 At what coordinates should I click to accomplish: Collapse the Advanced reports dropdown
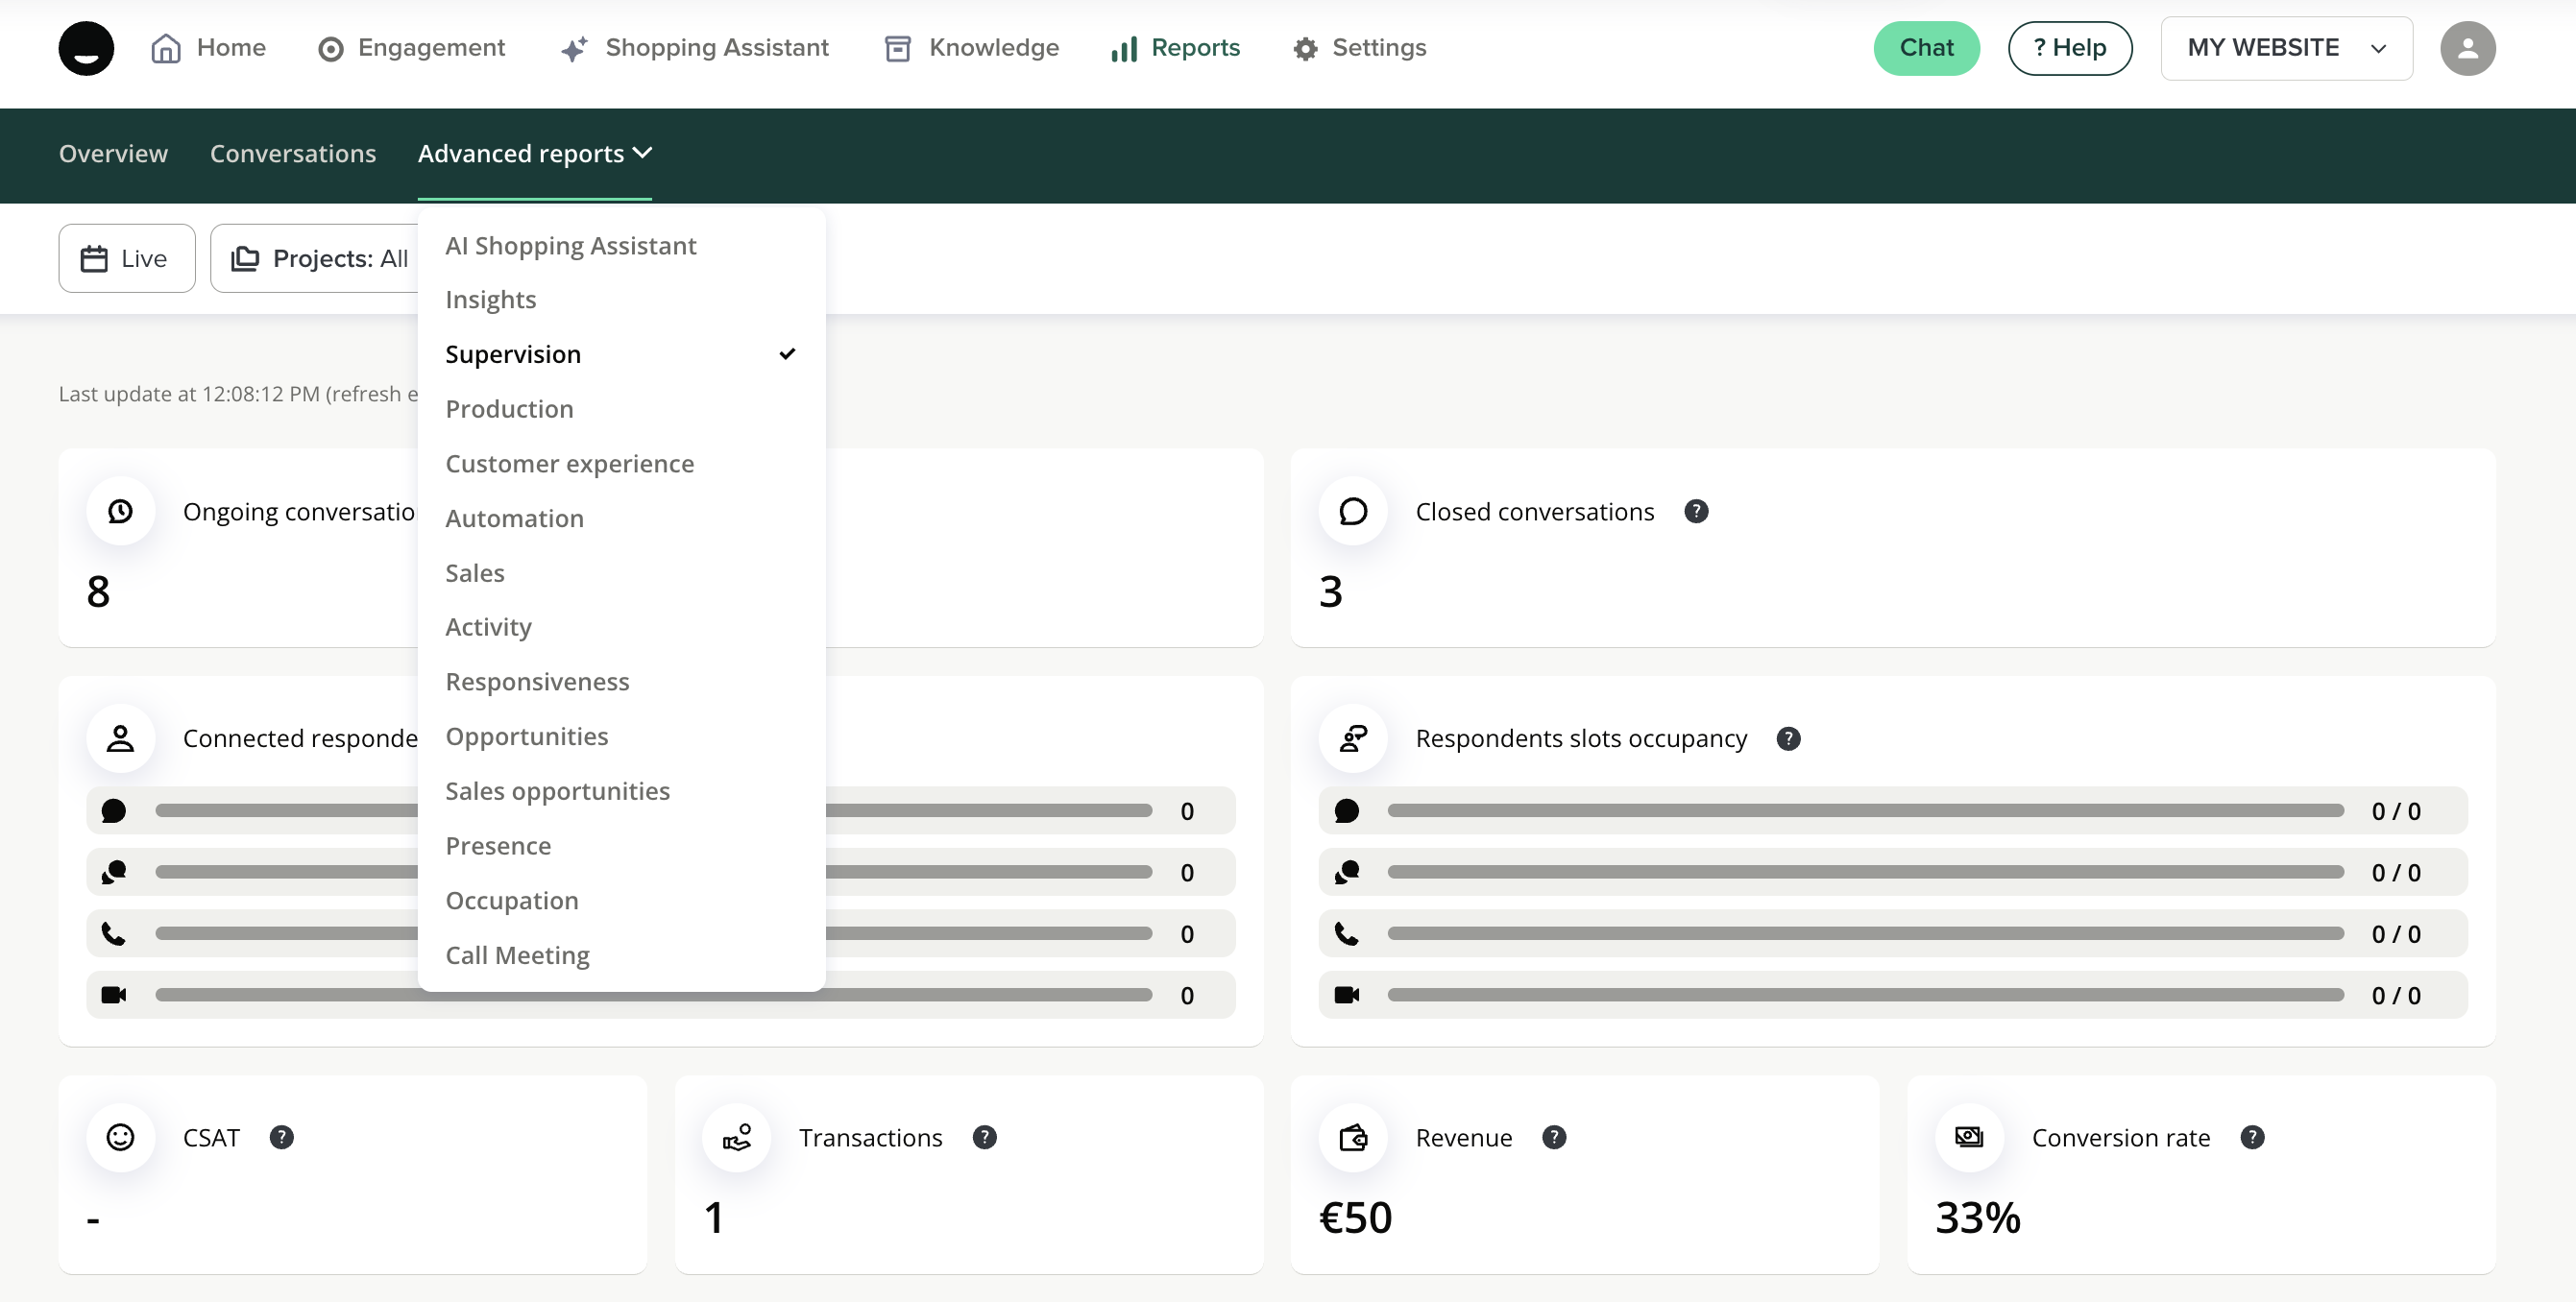click(x=534, y=154)
